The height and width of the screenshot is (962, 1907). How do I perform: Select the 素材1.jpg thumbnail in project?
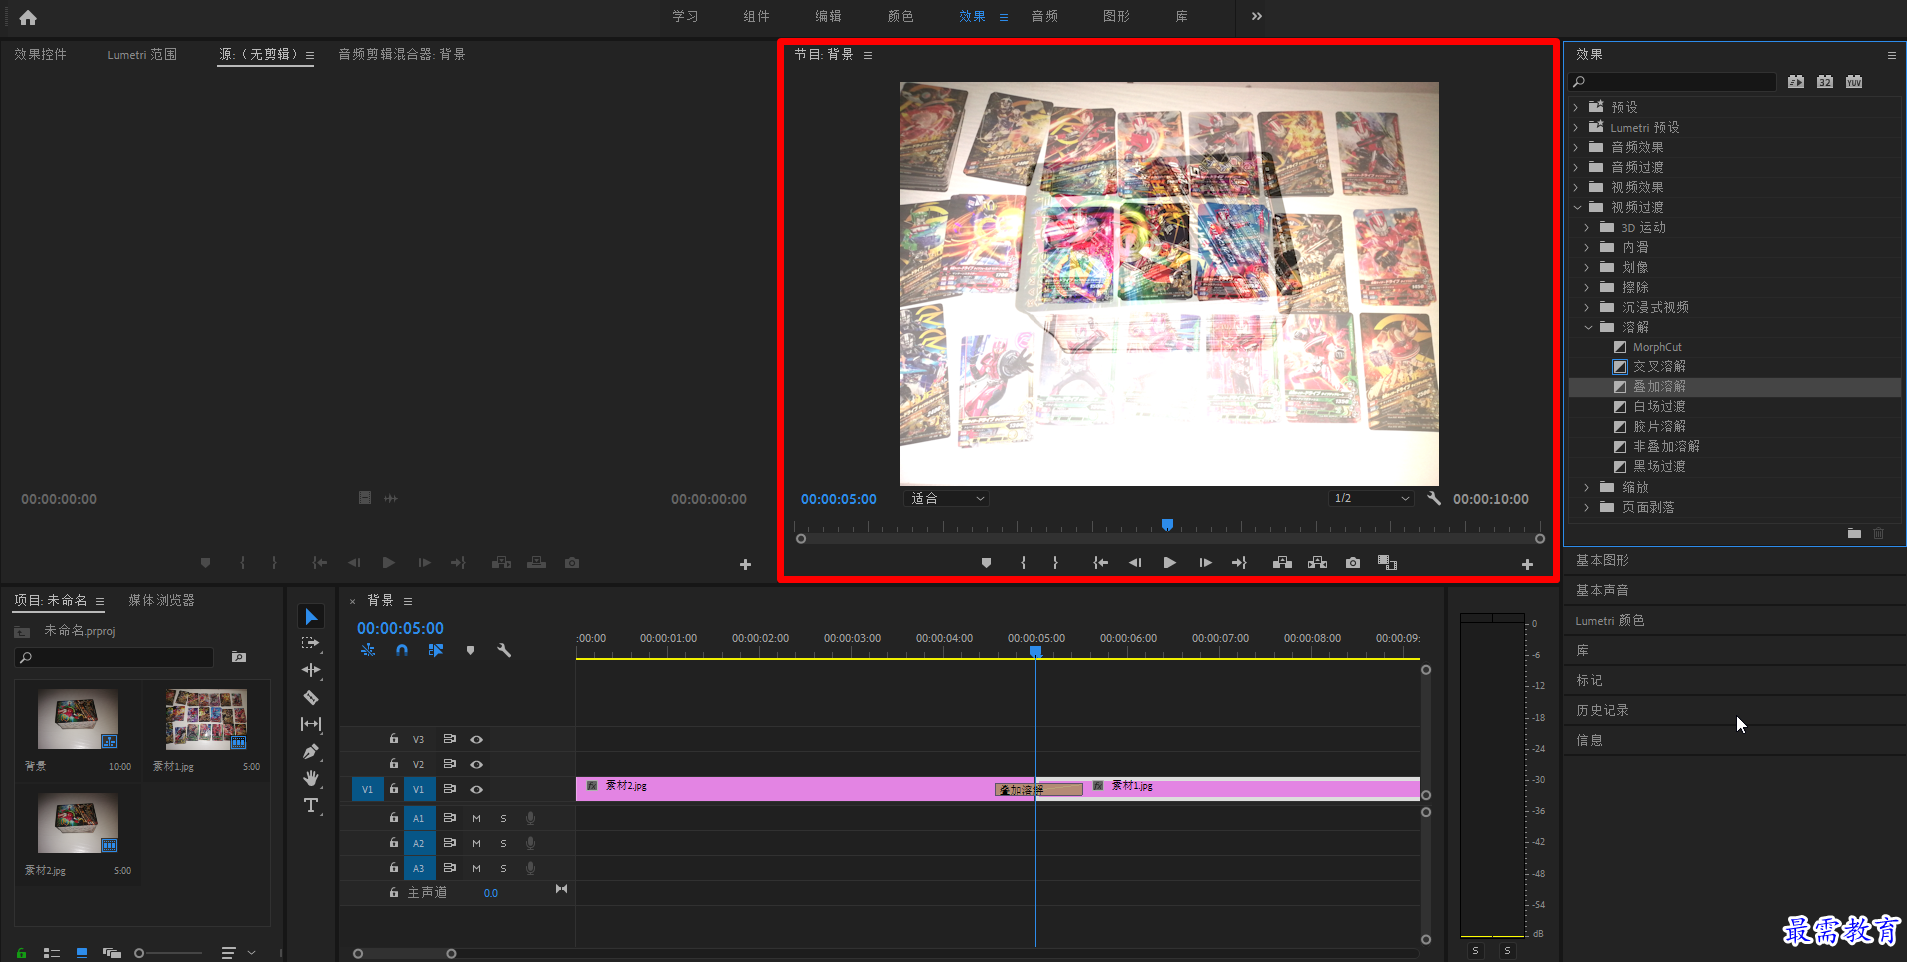pyautogui.click(x=206, y=719)
